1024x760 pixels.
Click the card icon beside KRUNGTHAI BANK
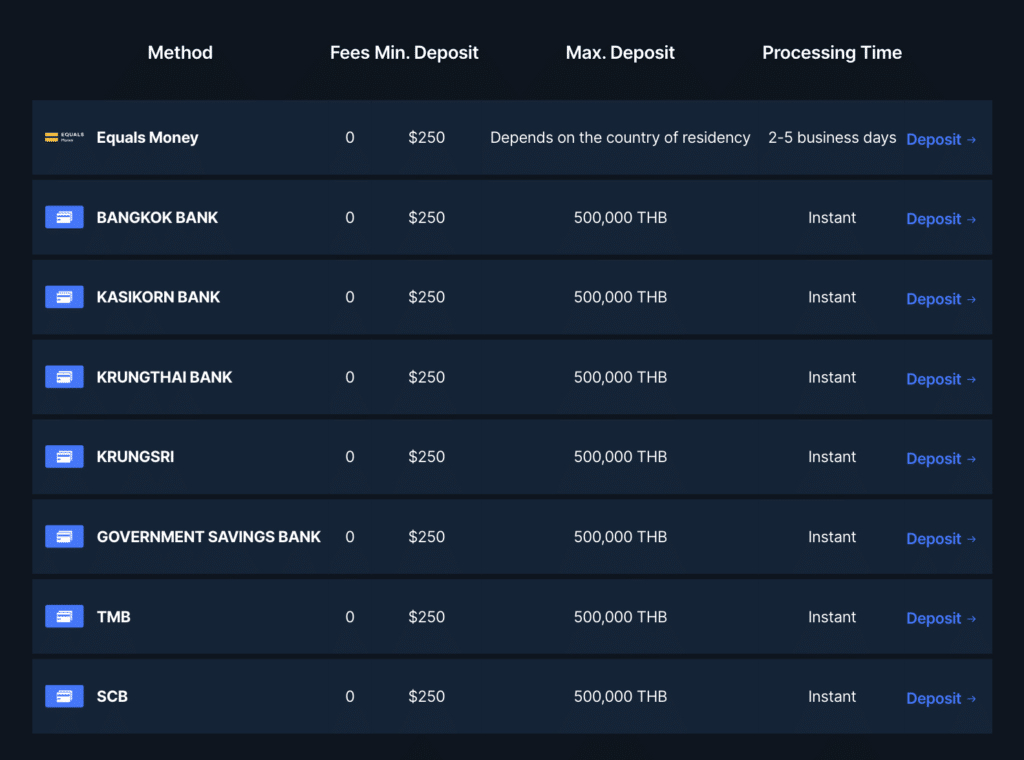tap(64, 377)
